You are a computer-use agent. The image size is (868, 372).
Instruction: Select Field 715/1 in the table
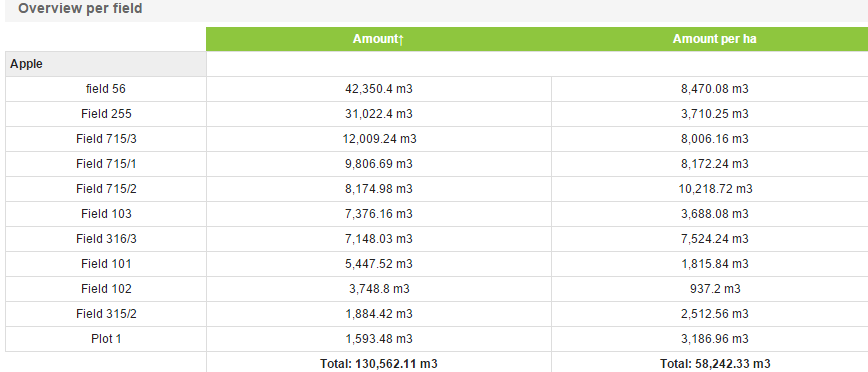(x=106, y=164)
